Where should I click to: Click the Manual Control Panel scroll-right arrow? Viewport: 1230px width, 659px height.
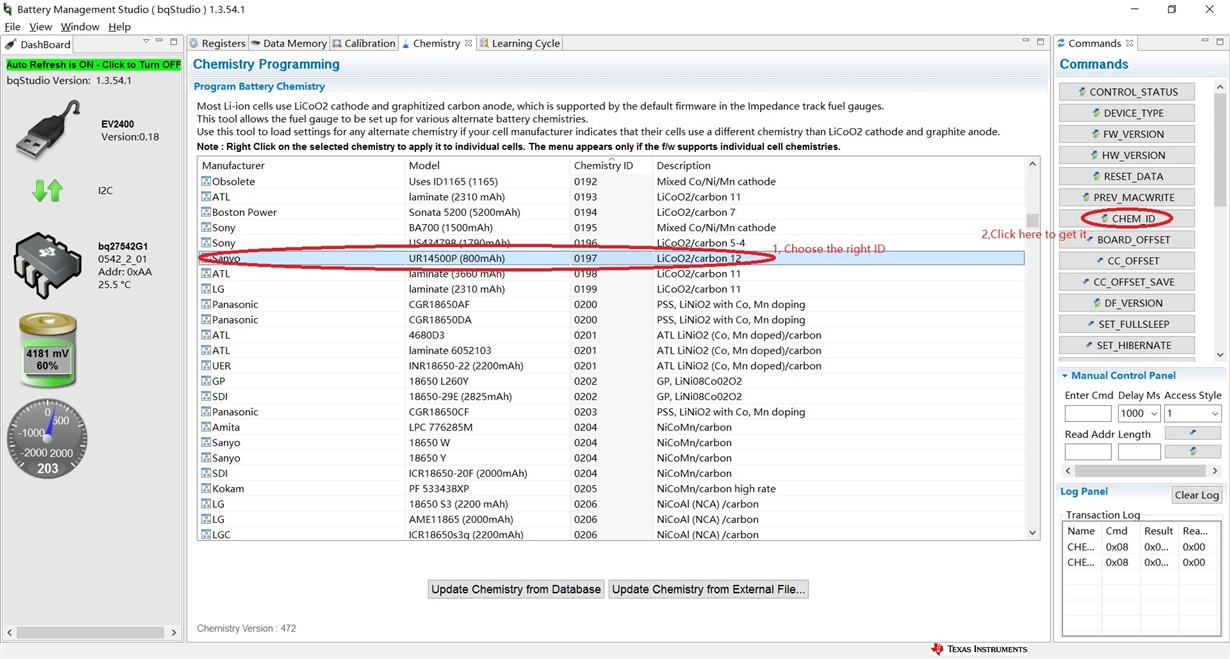[x=1215, y=470]
